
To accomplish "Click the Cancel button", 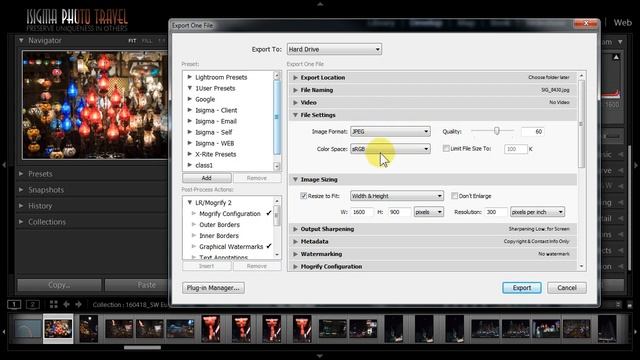I will click(567, 288).
